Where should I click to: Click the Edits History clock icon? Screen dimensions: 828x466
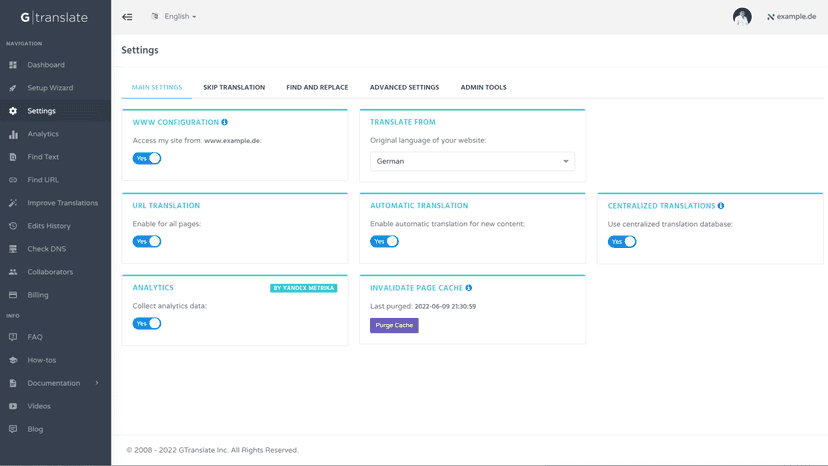(13, 226)
